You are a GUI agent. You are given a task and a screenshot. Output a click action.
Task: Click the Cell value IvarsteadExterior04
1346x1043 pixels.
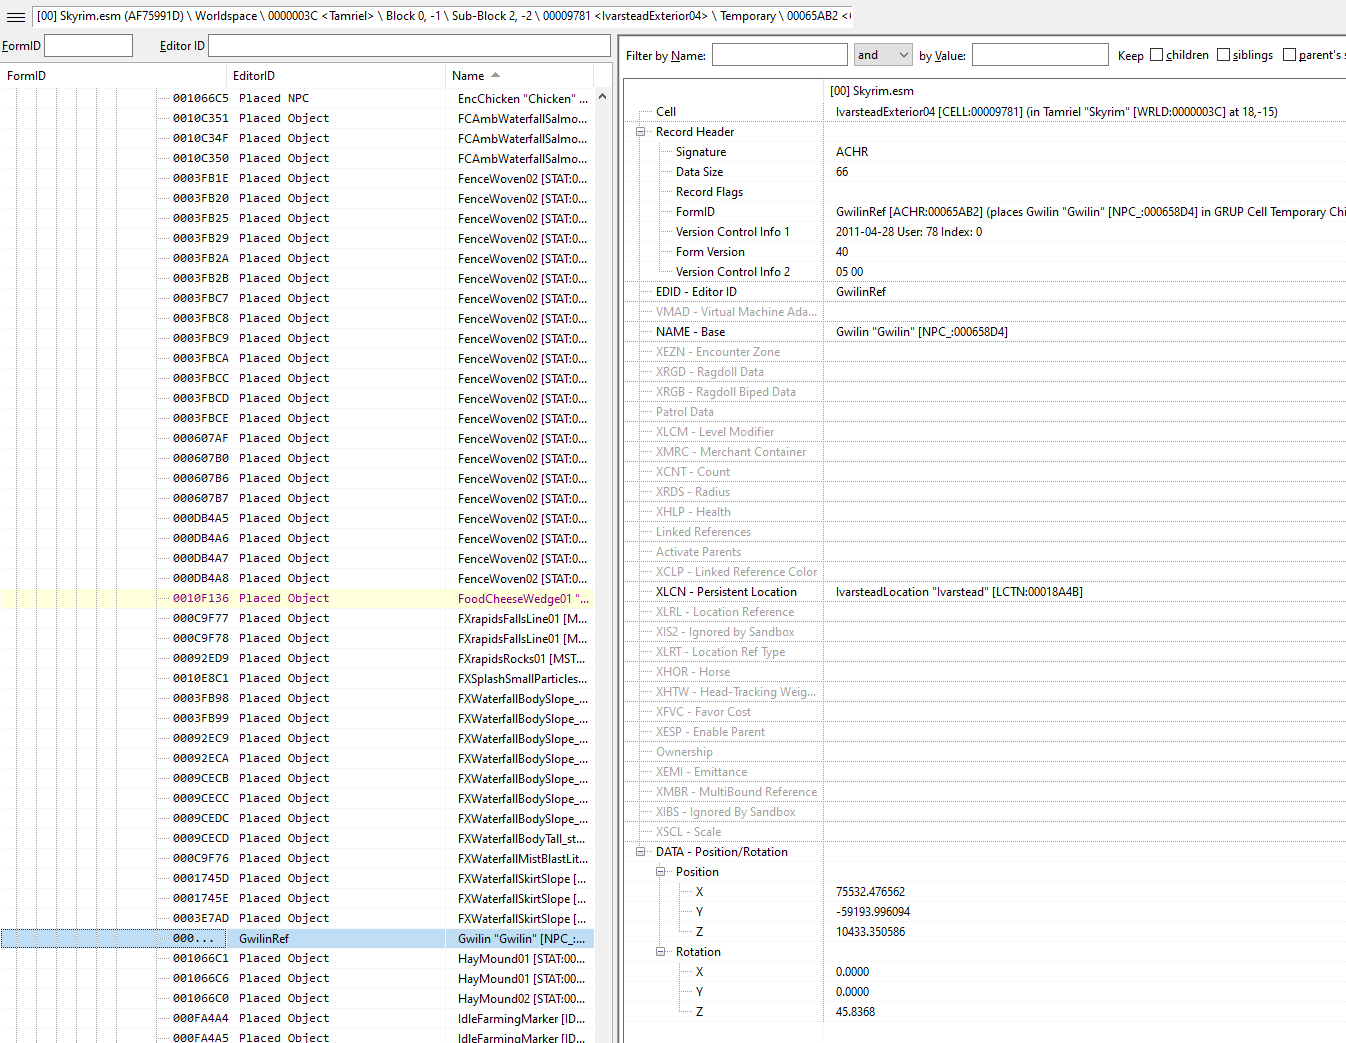1056,112
